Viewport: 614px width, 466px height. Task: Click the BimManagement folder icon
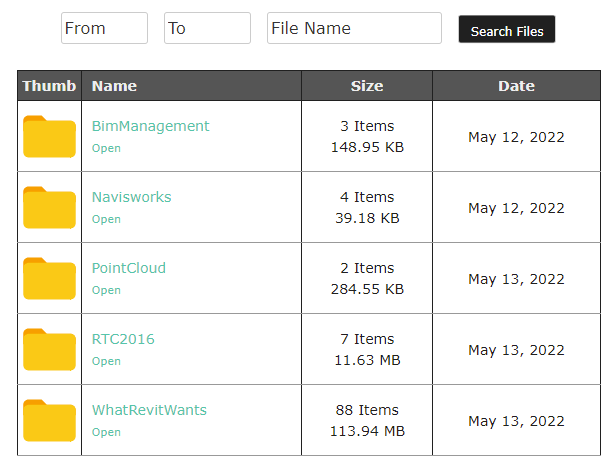(49, 137)
